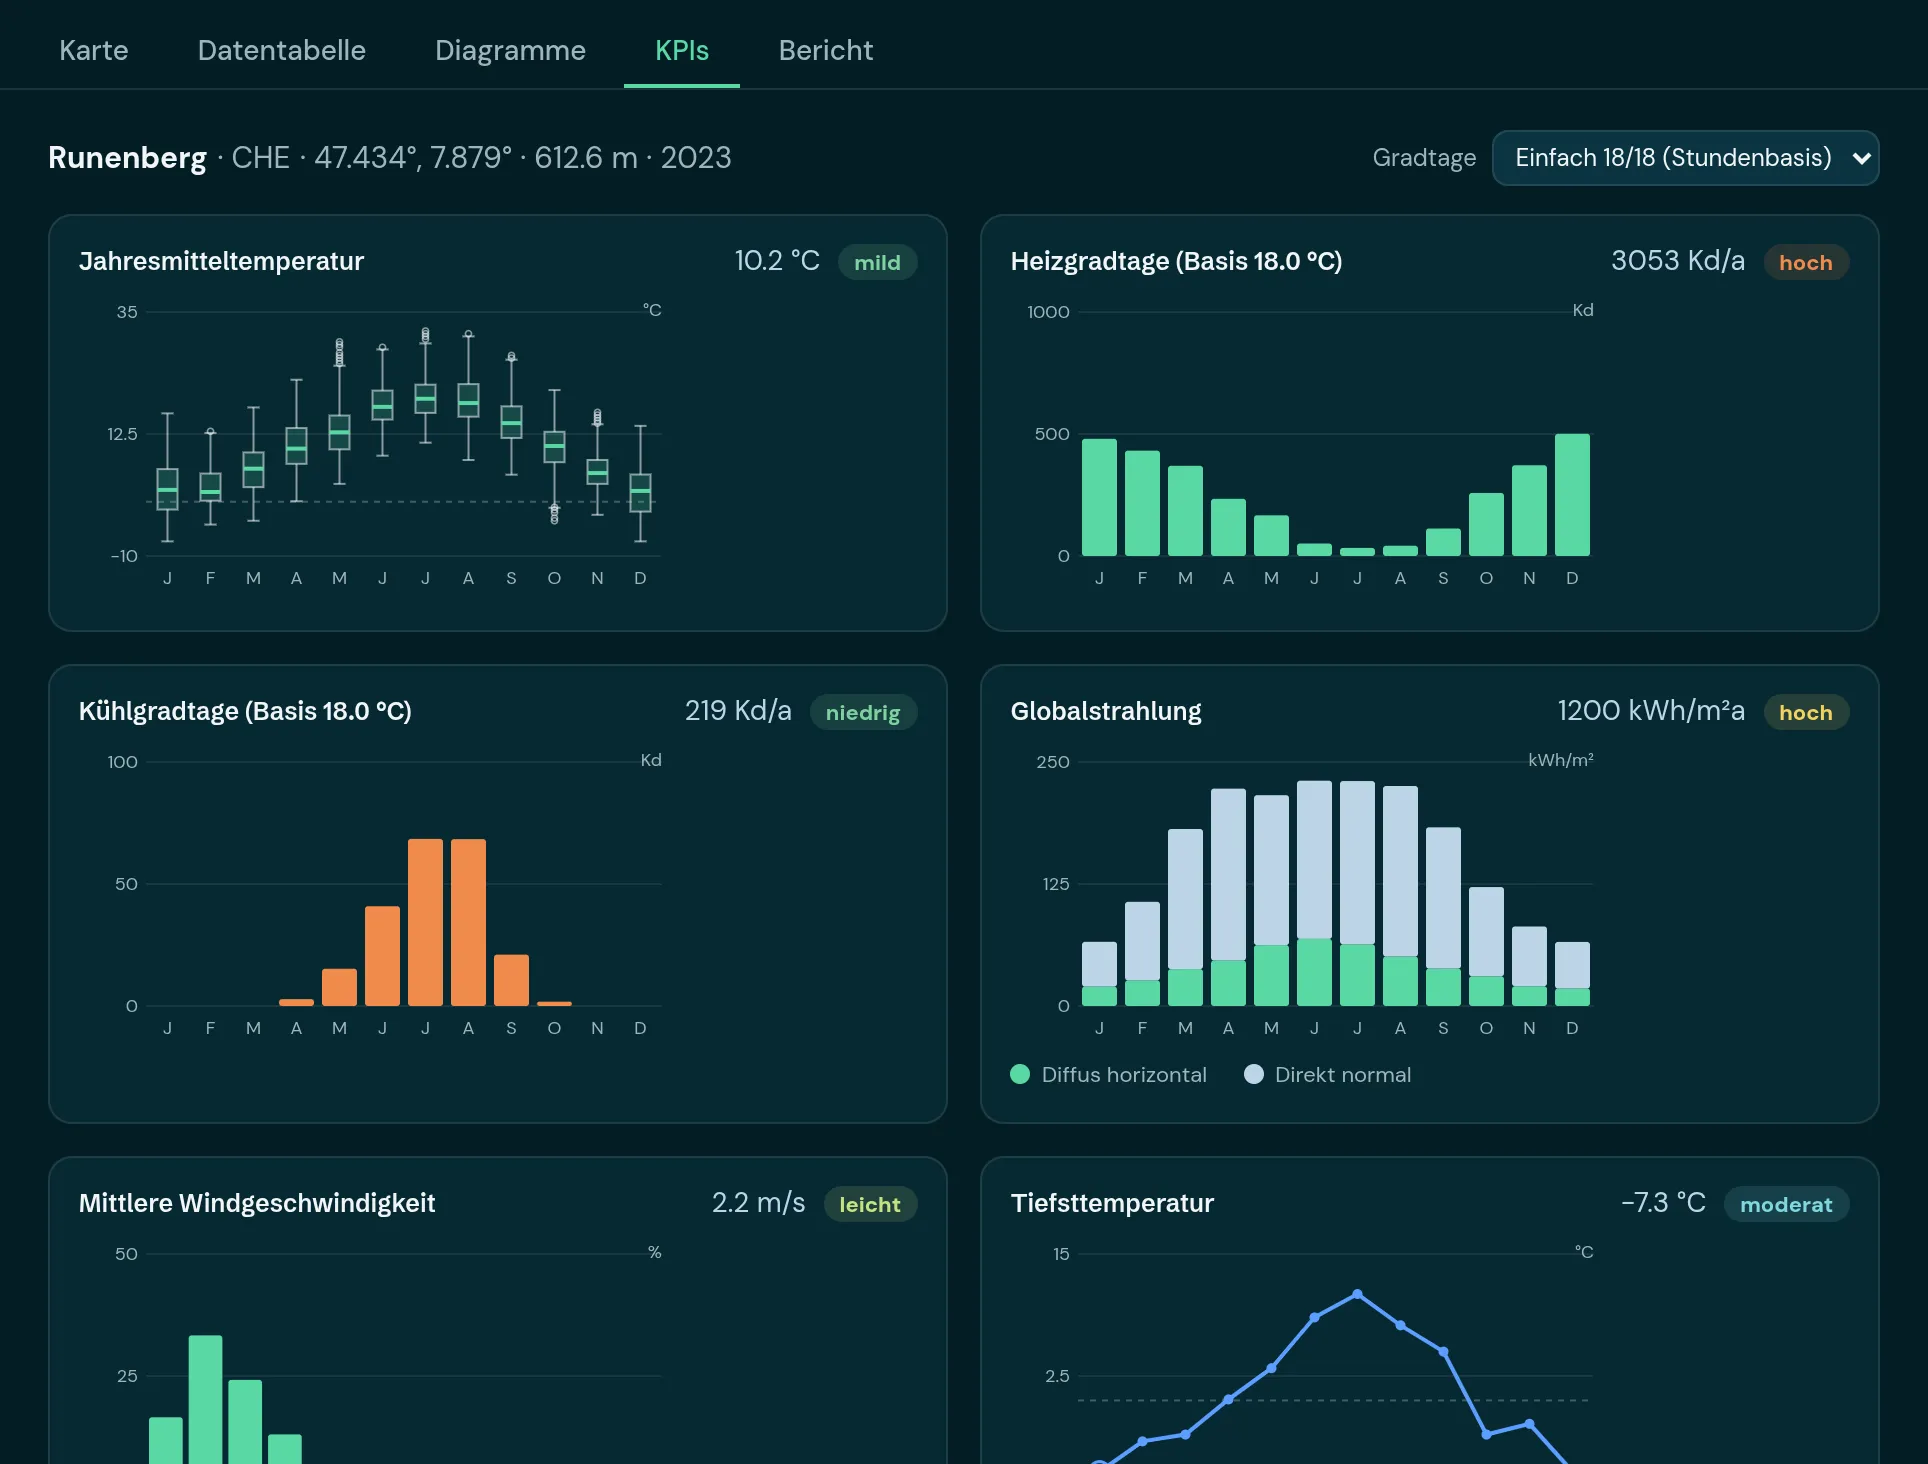The height and width of the screenshot is (1464, 1928).
Task: Click the '1200 kWh/m²a' value
Action: click(x=1651, y=711)
